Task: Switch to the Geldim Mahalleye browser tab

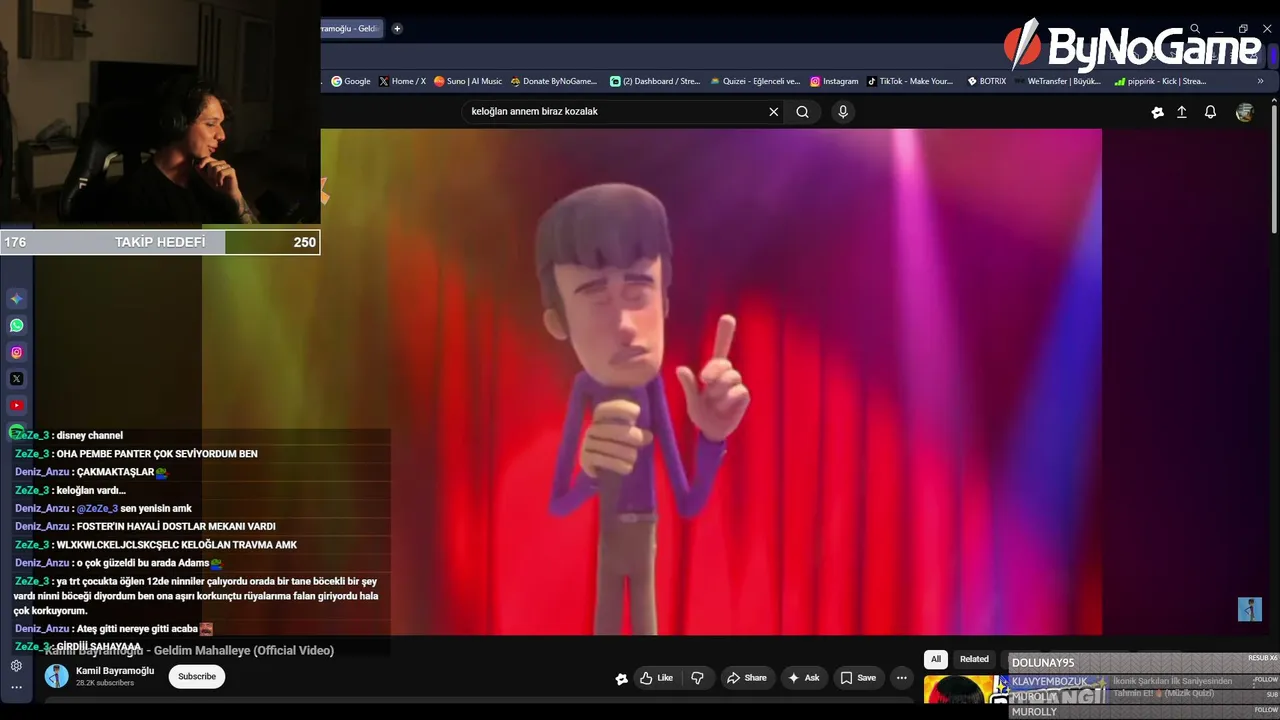Action: tap(350, 29)
